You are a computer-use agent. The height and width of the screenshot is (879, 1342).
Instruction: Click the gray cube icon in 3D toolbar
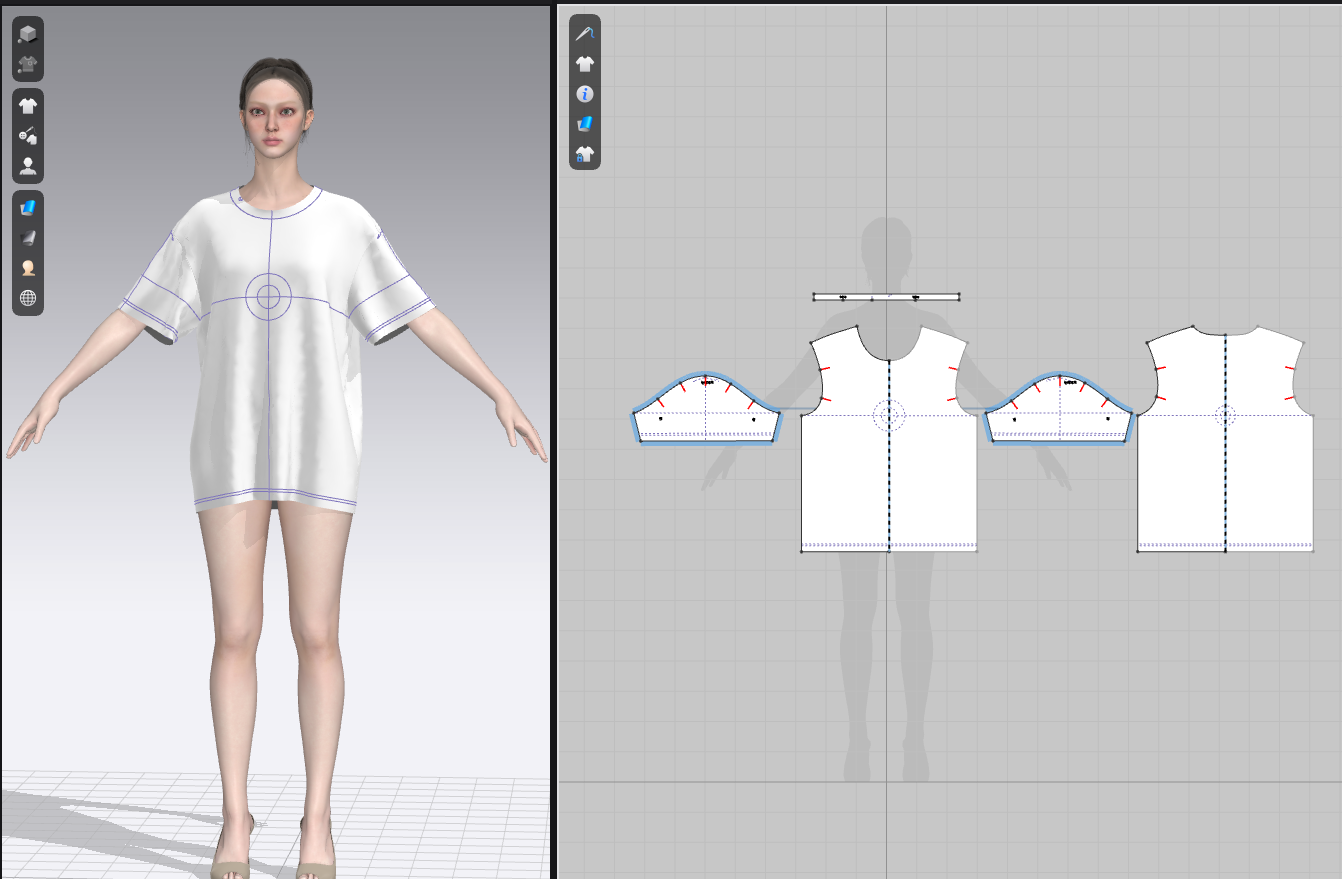28,34
